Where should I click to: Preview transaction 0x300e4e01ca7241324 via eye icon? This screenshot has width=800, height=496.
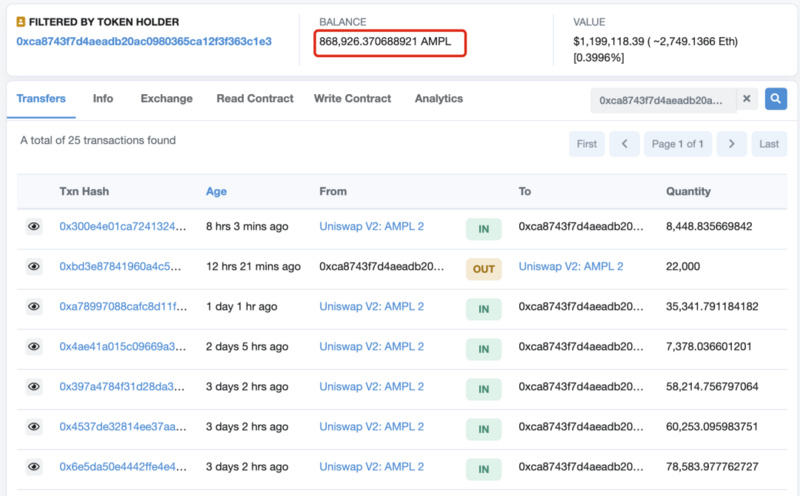point(34,227)
